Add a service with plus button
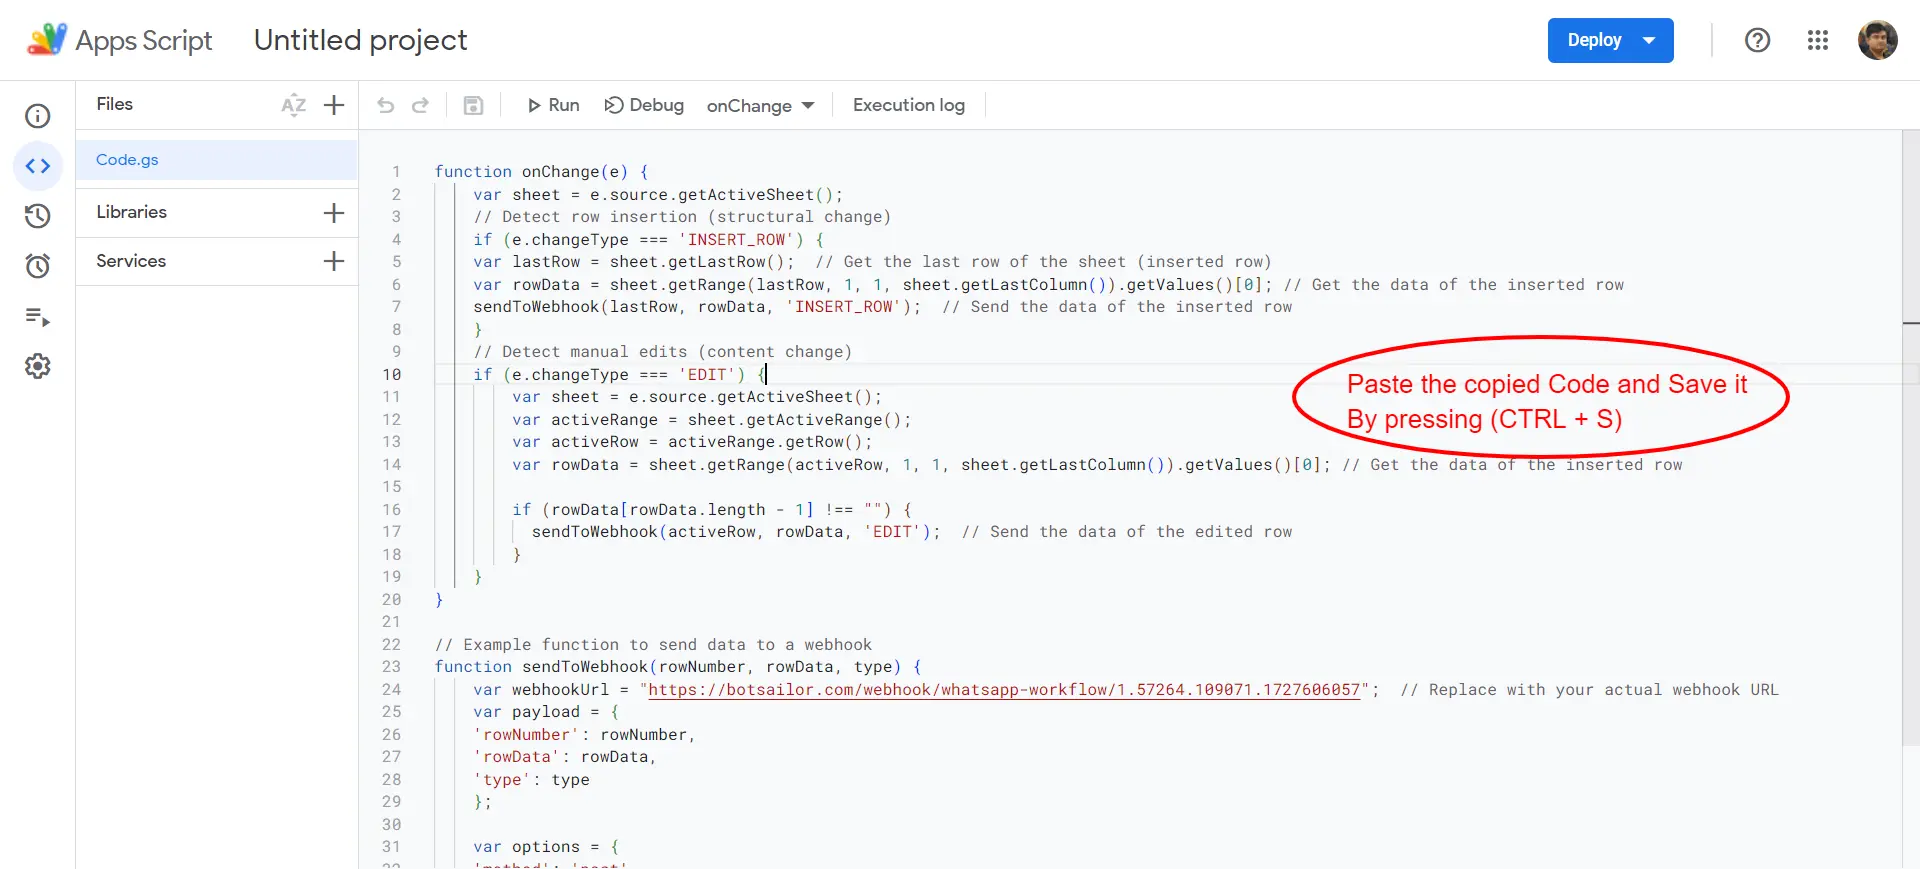This screenshot has height=869, width=1920. 334,261
